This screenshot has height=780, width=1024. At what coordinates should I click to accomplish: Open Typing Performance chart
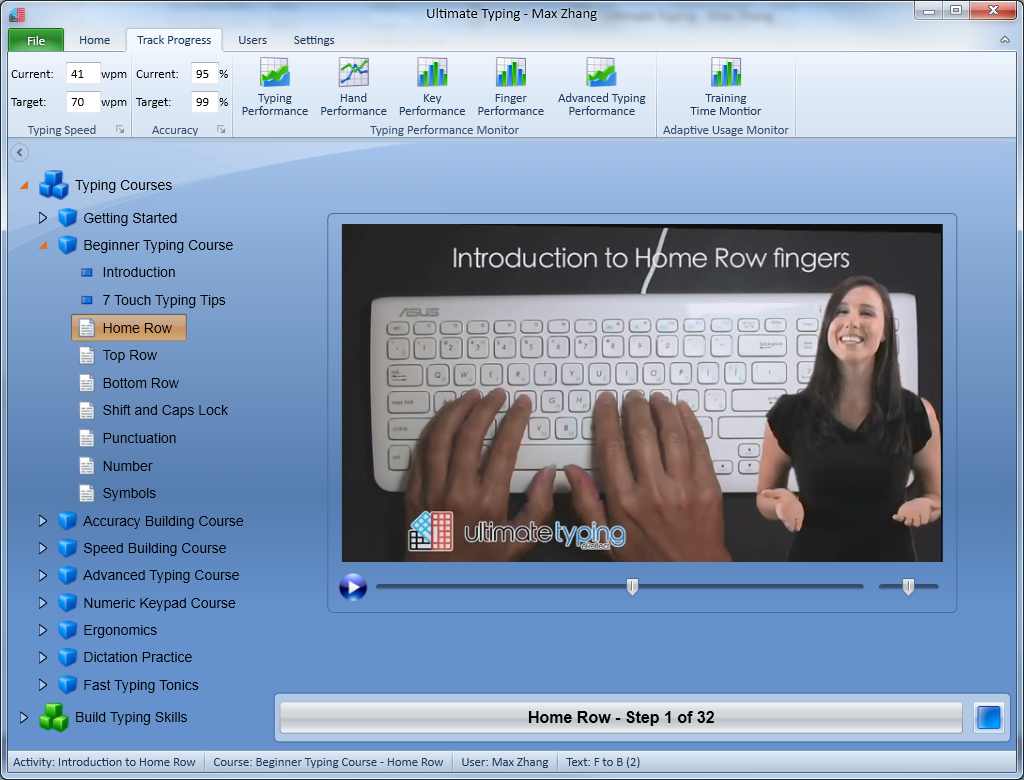click(x=274, y=88)
